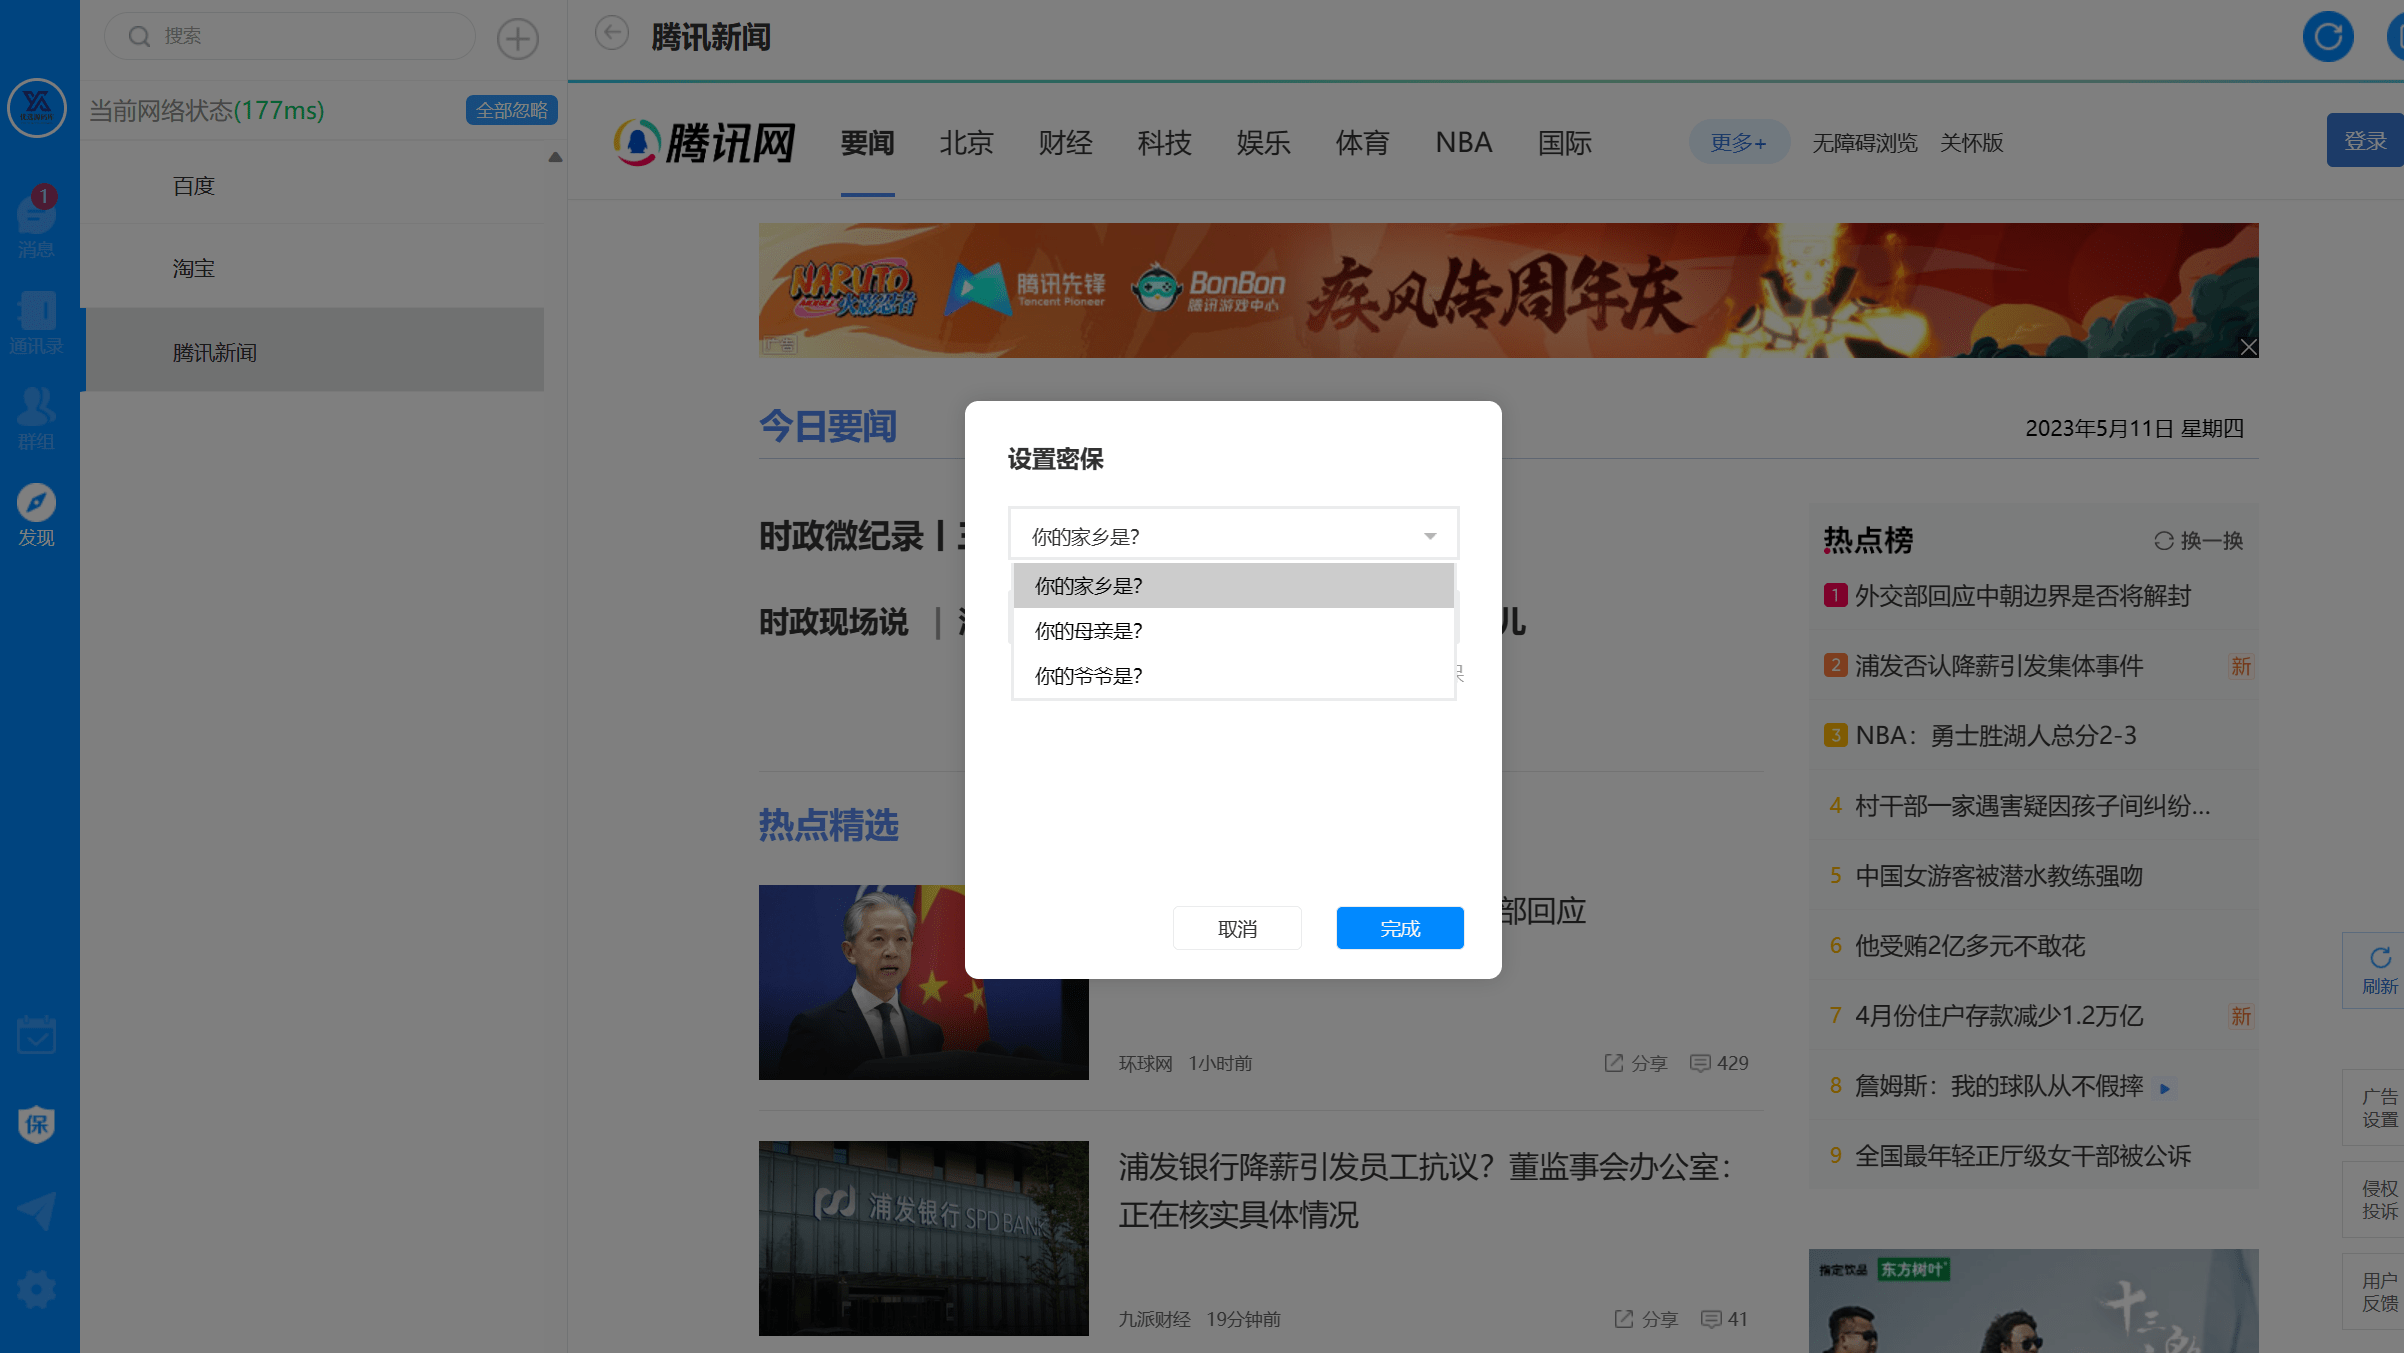Click the 用户反馈 floating button
The height and width of the screenshot is (1353, 2404).
pyautogui.click(x=2379, y=1292)
